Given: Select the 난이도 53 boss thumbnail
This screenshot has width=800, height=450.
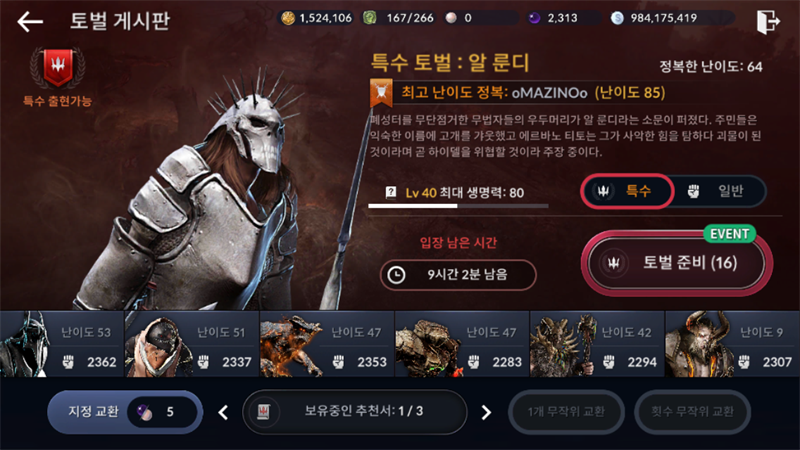Looking at the screenshot, I should [62, 344].
